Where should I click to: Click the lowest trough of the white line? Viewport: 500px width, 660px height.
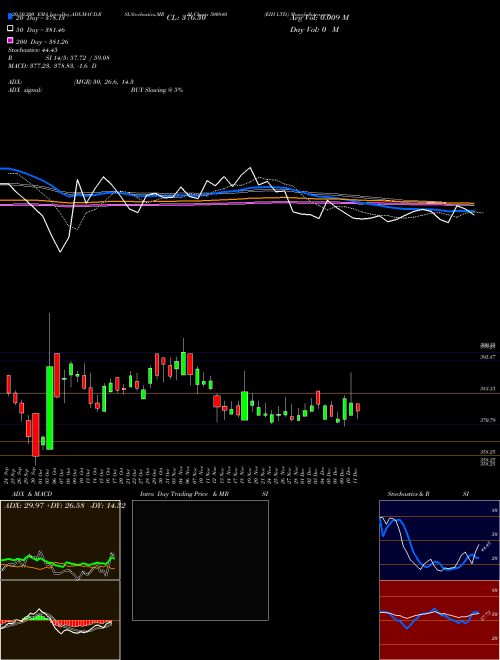pyautogui.click(x=60, y=252)
